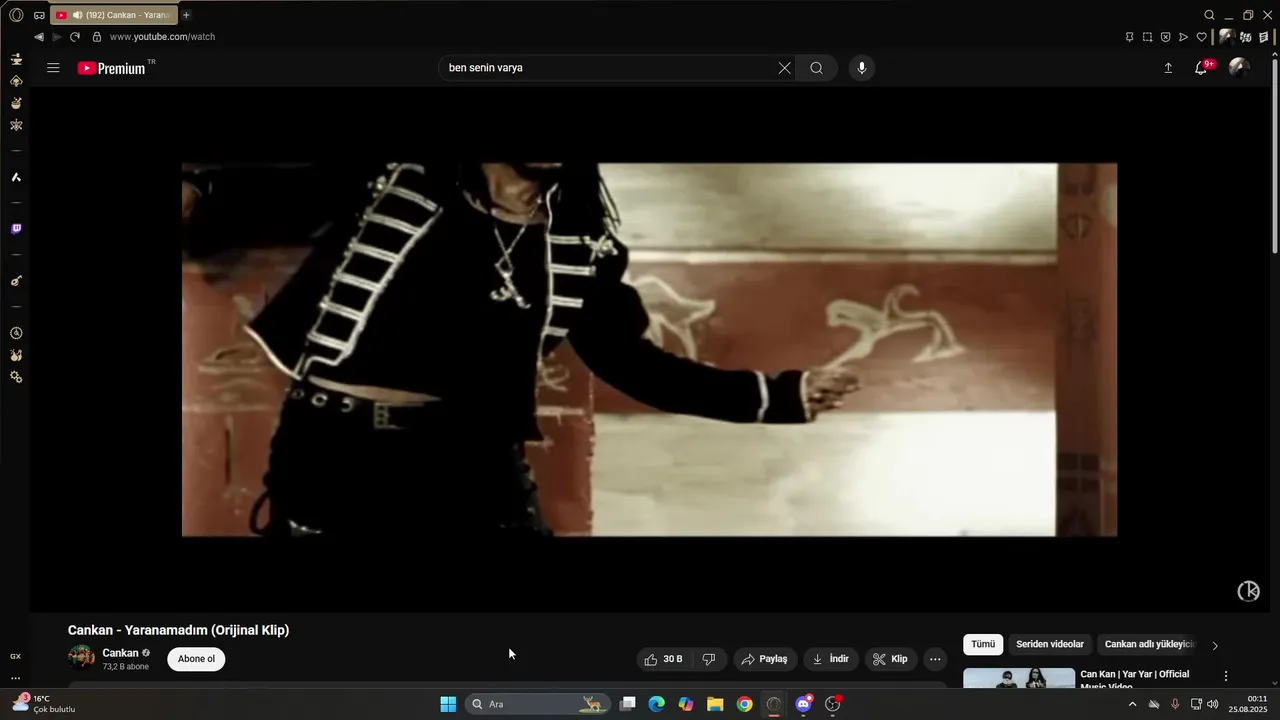This screenshot has width=1280, height=720.
Task: Open Microsoft Edge from taskbar
Action: click(656, 704)
